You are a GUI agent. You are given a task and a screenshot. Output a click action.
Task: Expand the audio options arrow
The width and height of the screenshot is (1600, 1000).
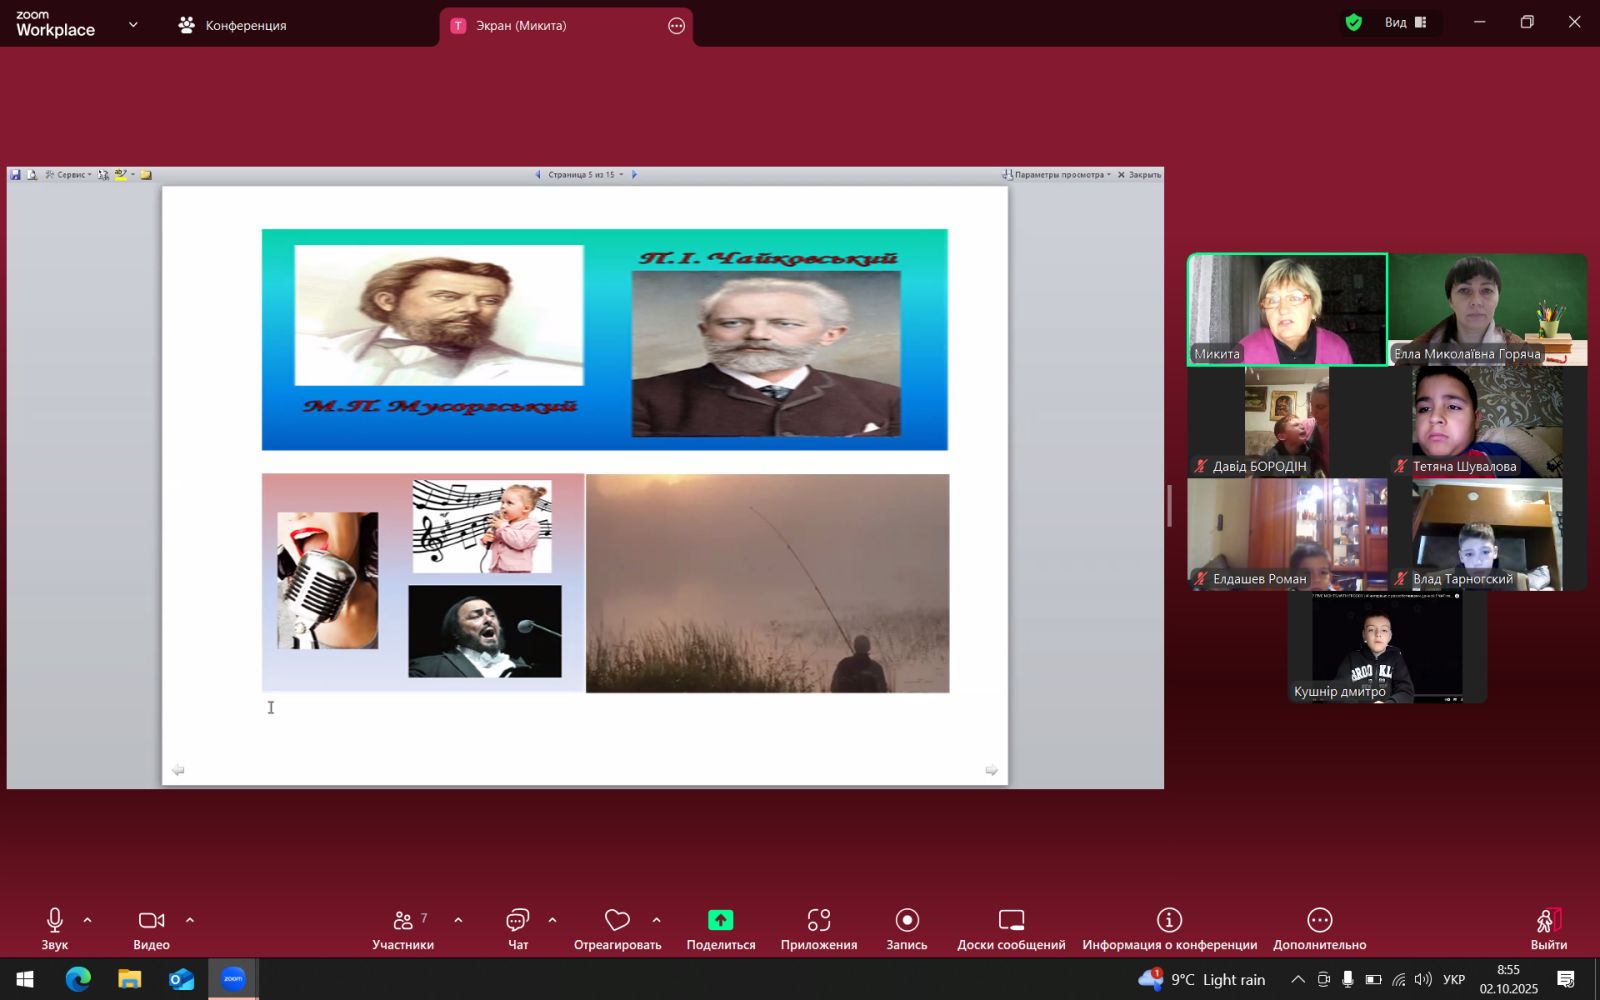click(x=88, y=920)
